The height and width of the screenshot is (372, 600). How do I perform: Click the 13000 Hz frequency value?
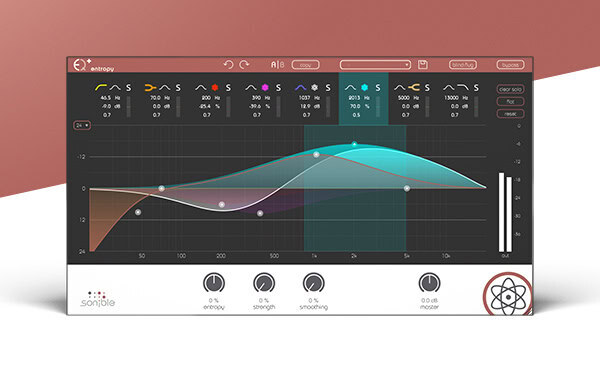(452, 98)
